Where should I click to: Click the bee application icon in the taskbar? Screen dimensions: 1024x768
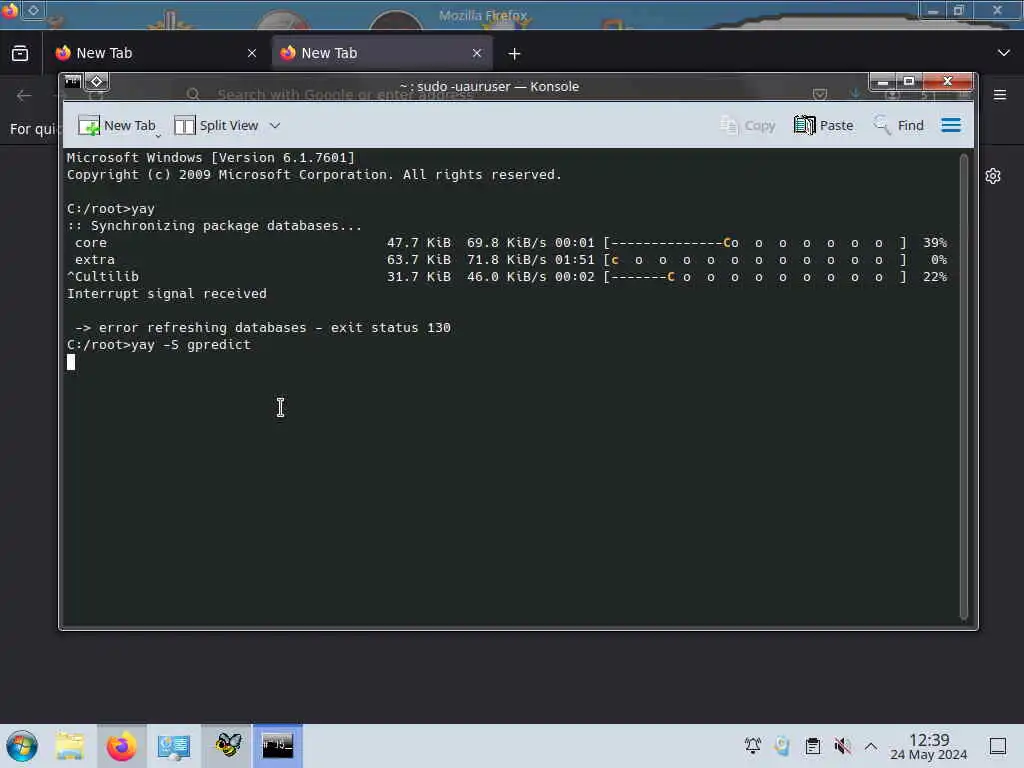coord(227,746)
